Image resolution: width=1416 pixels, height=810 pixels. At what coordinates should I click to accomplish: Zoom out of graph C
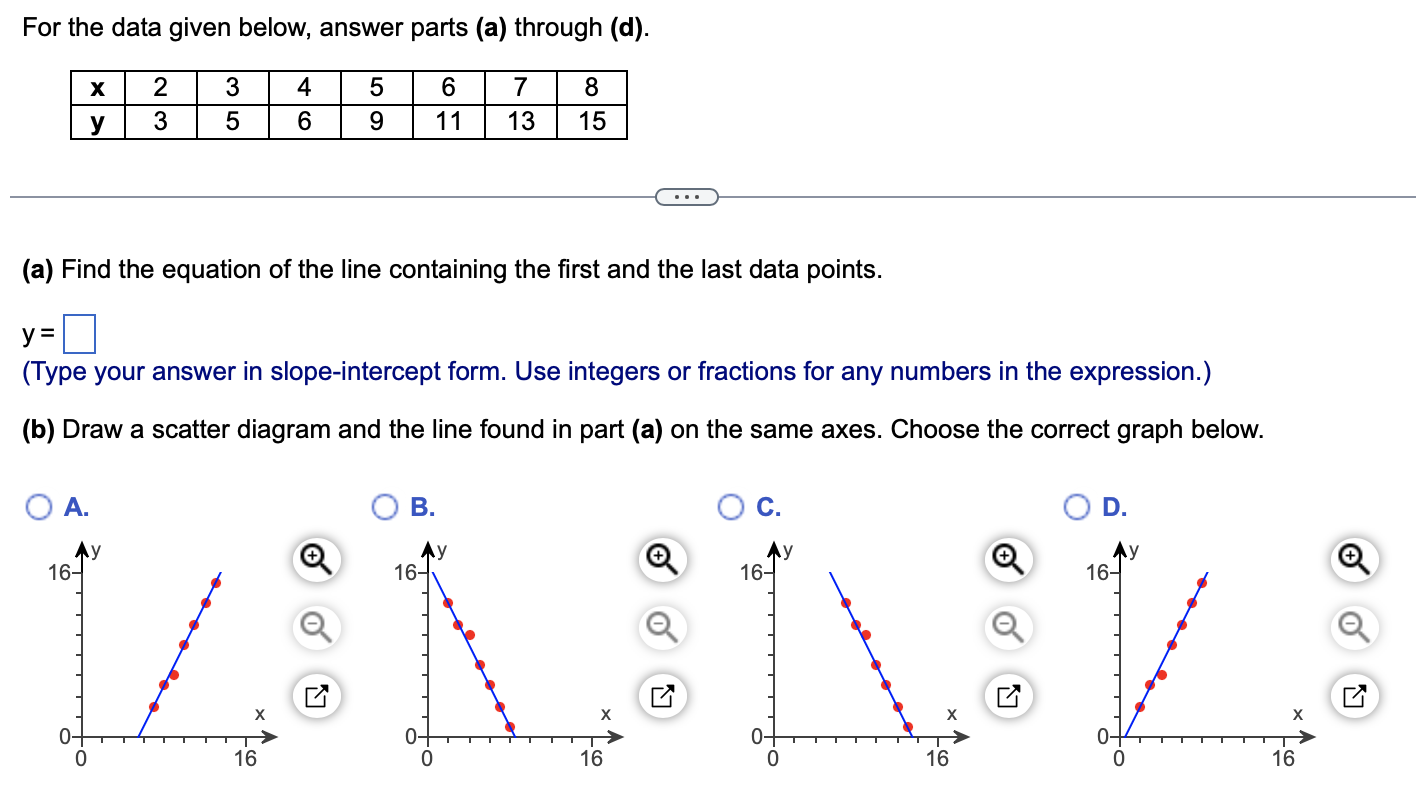pyautogui.click(x=1006, y=628)
